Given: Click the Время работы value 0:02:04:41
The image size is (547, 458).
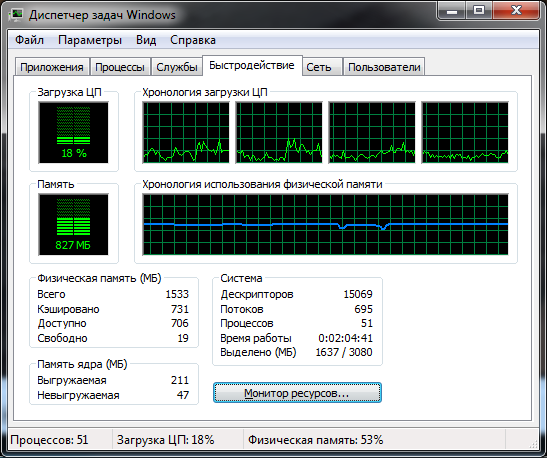Looking at the screenshot, I should point(345,338).
